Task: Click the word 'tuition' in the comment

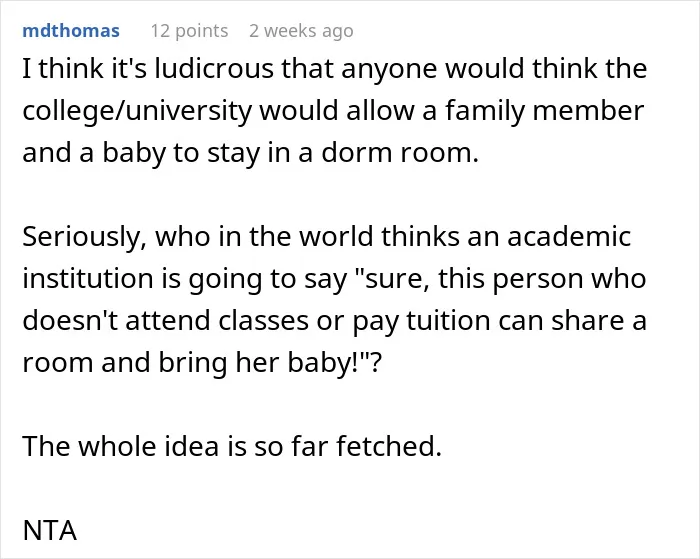Action: click(448, 320)
